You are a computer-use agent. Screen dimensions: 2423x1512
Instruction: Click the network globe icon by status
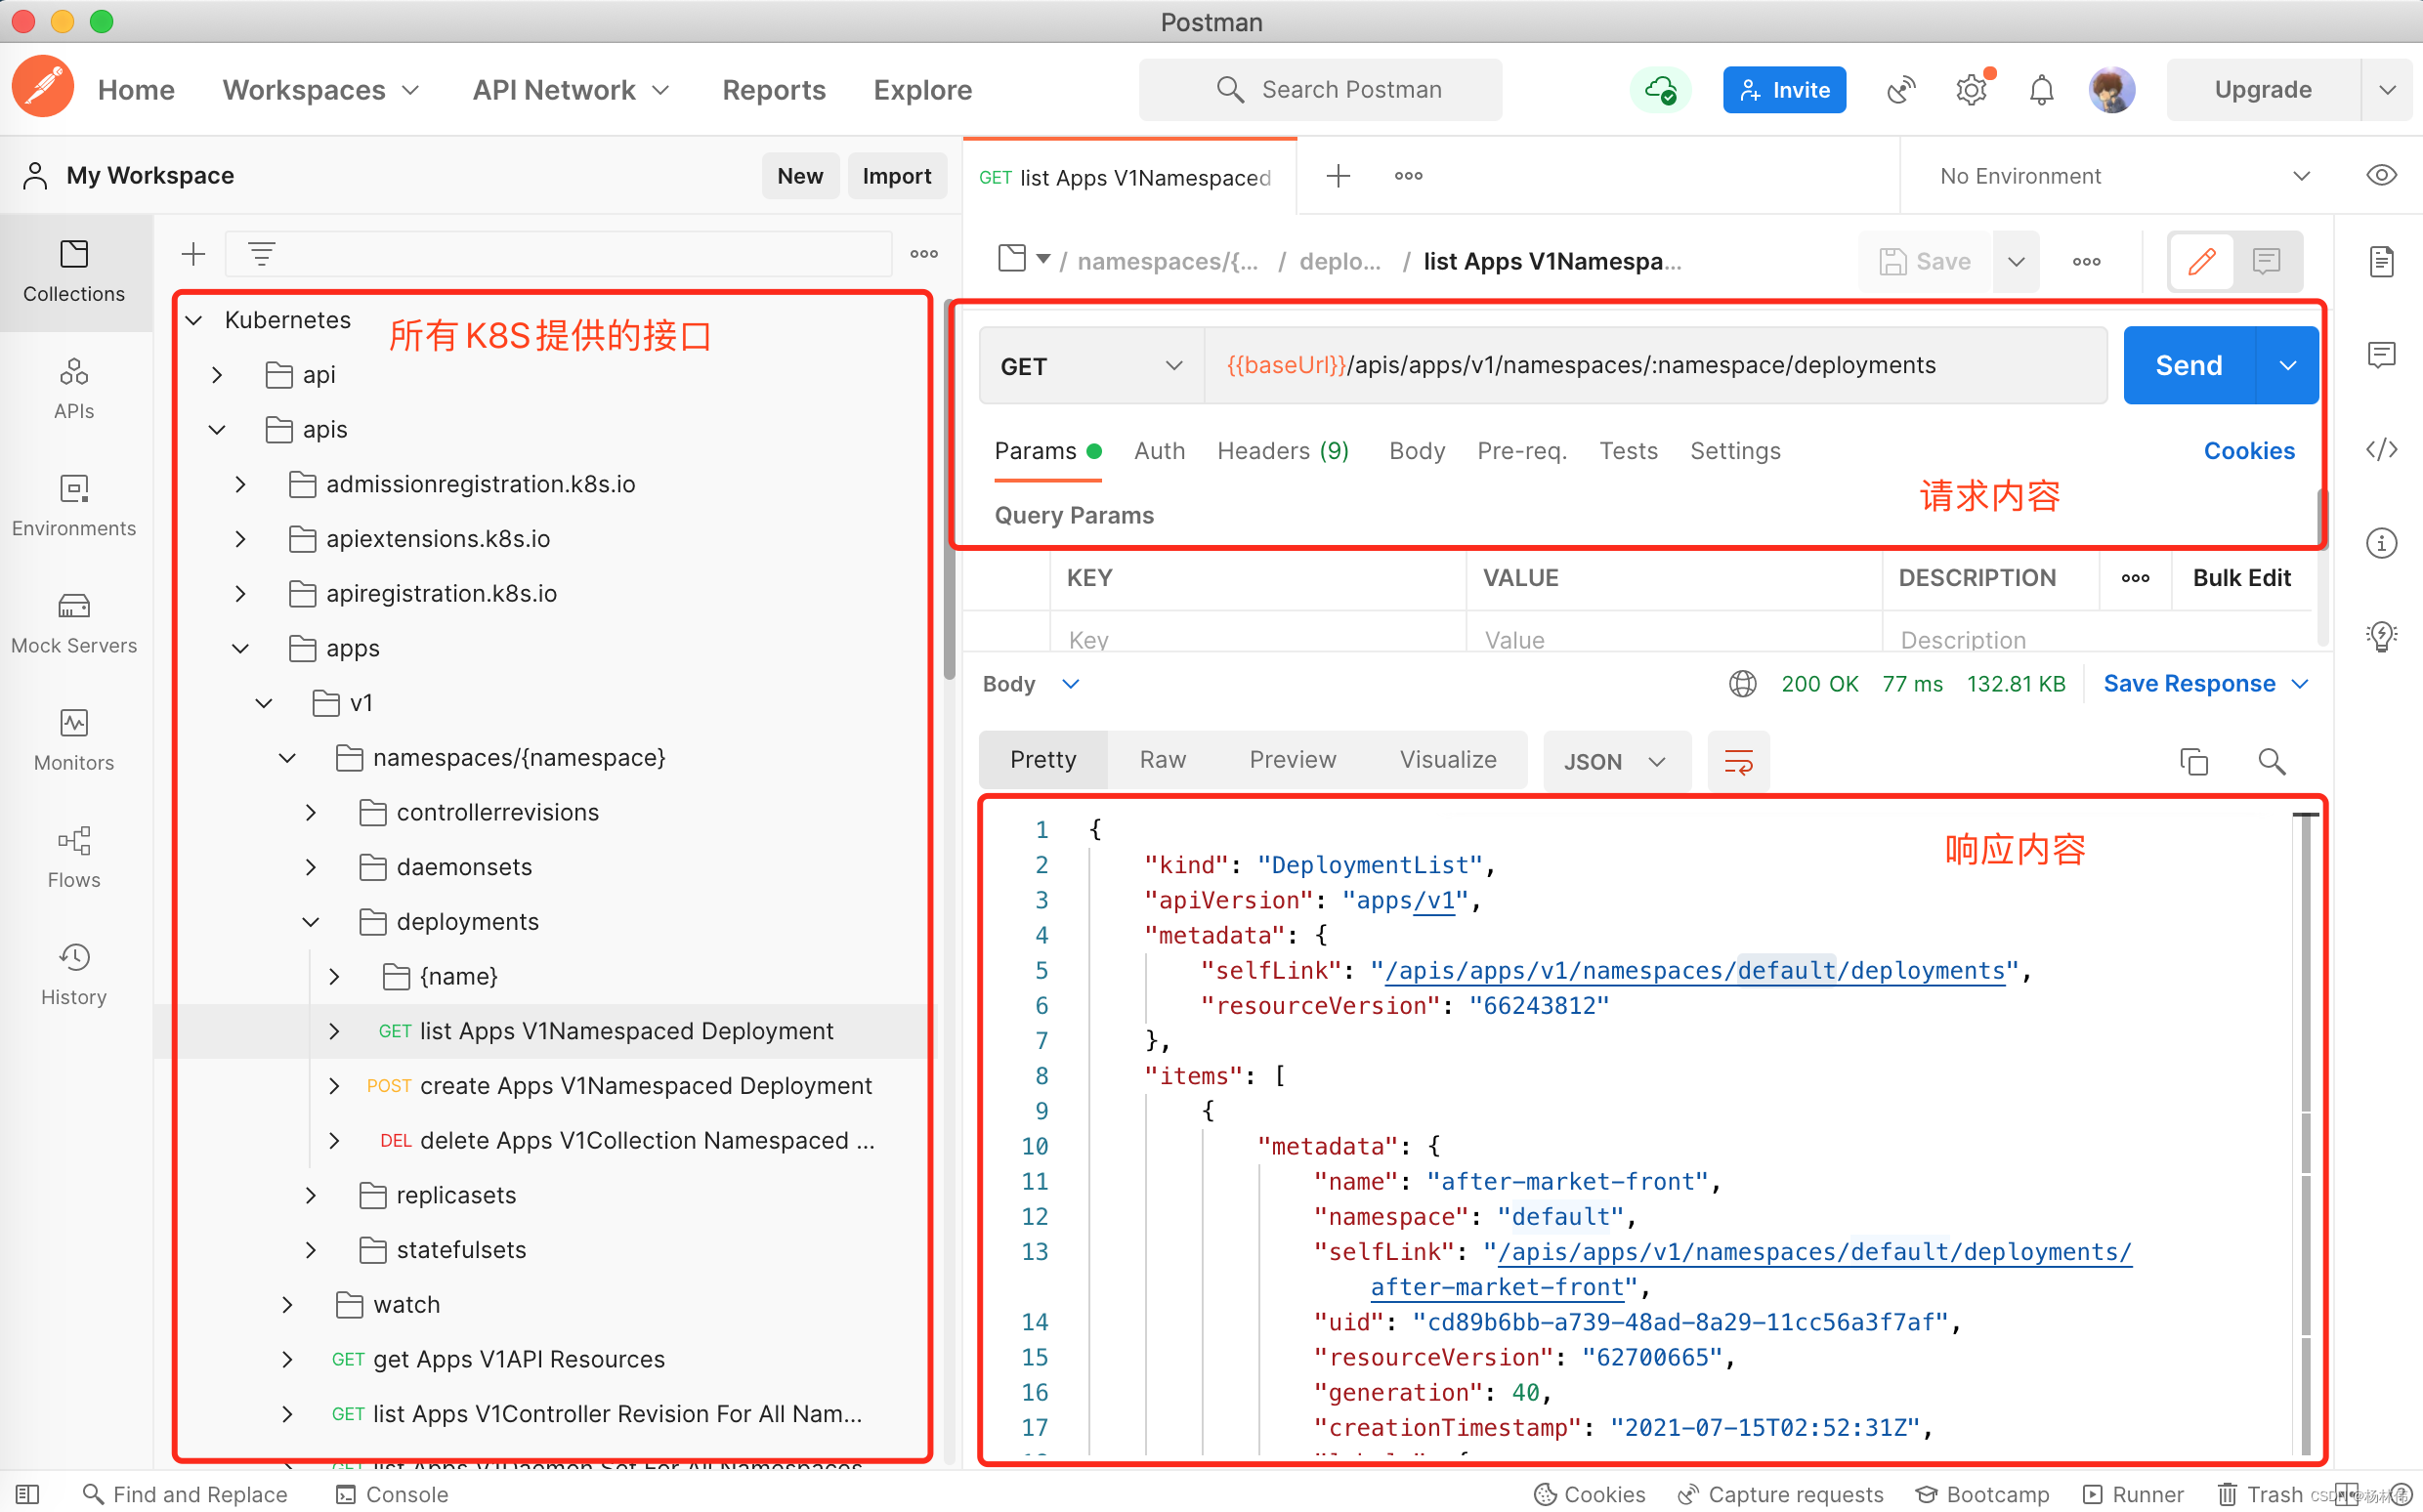point(1742,684)
